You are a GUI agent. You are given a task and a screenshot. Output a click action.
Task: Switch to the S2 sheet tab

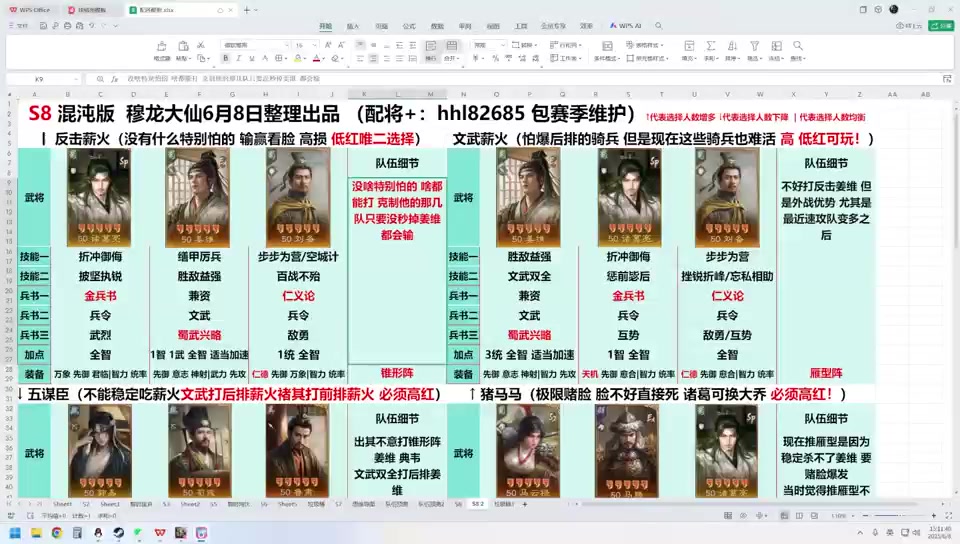click(x=86, y=504)
